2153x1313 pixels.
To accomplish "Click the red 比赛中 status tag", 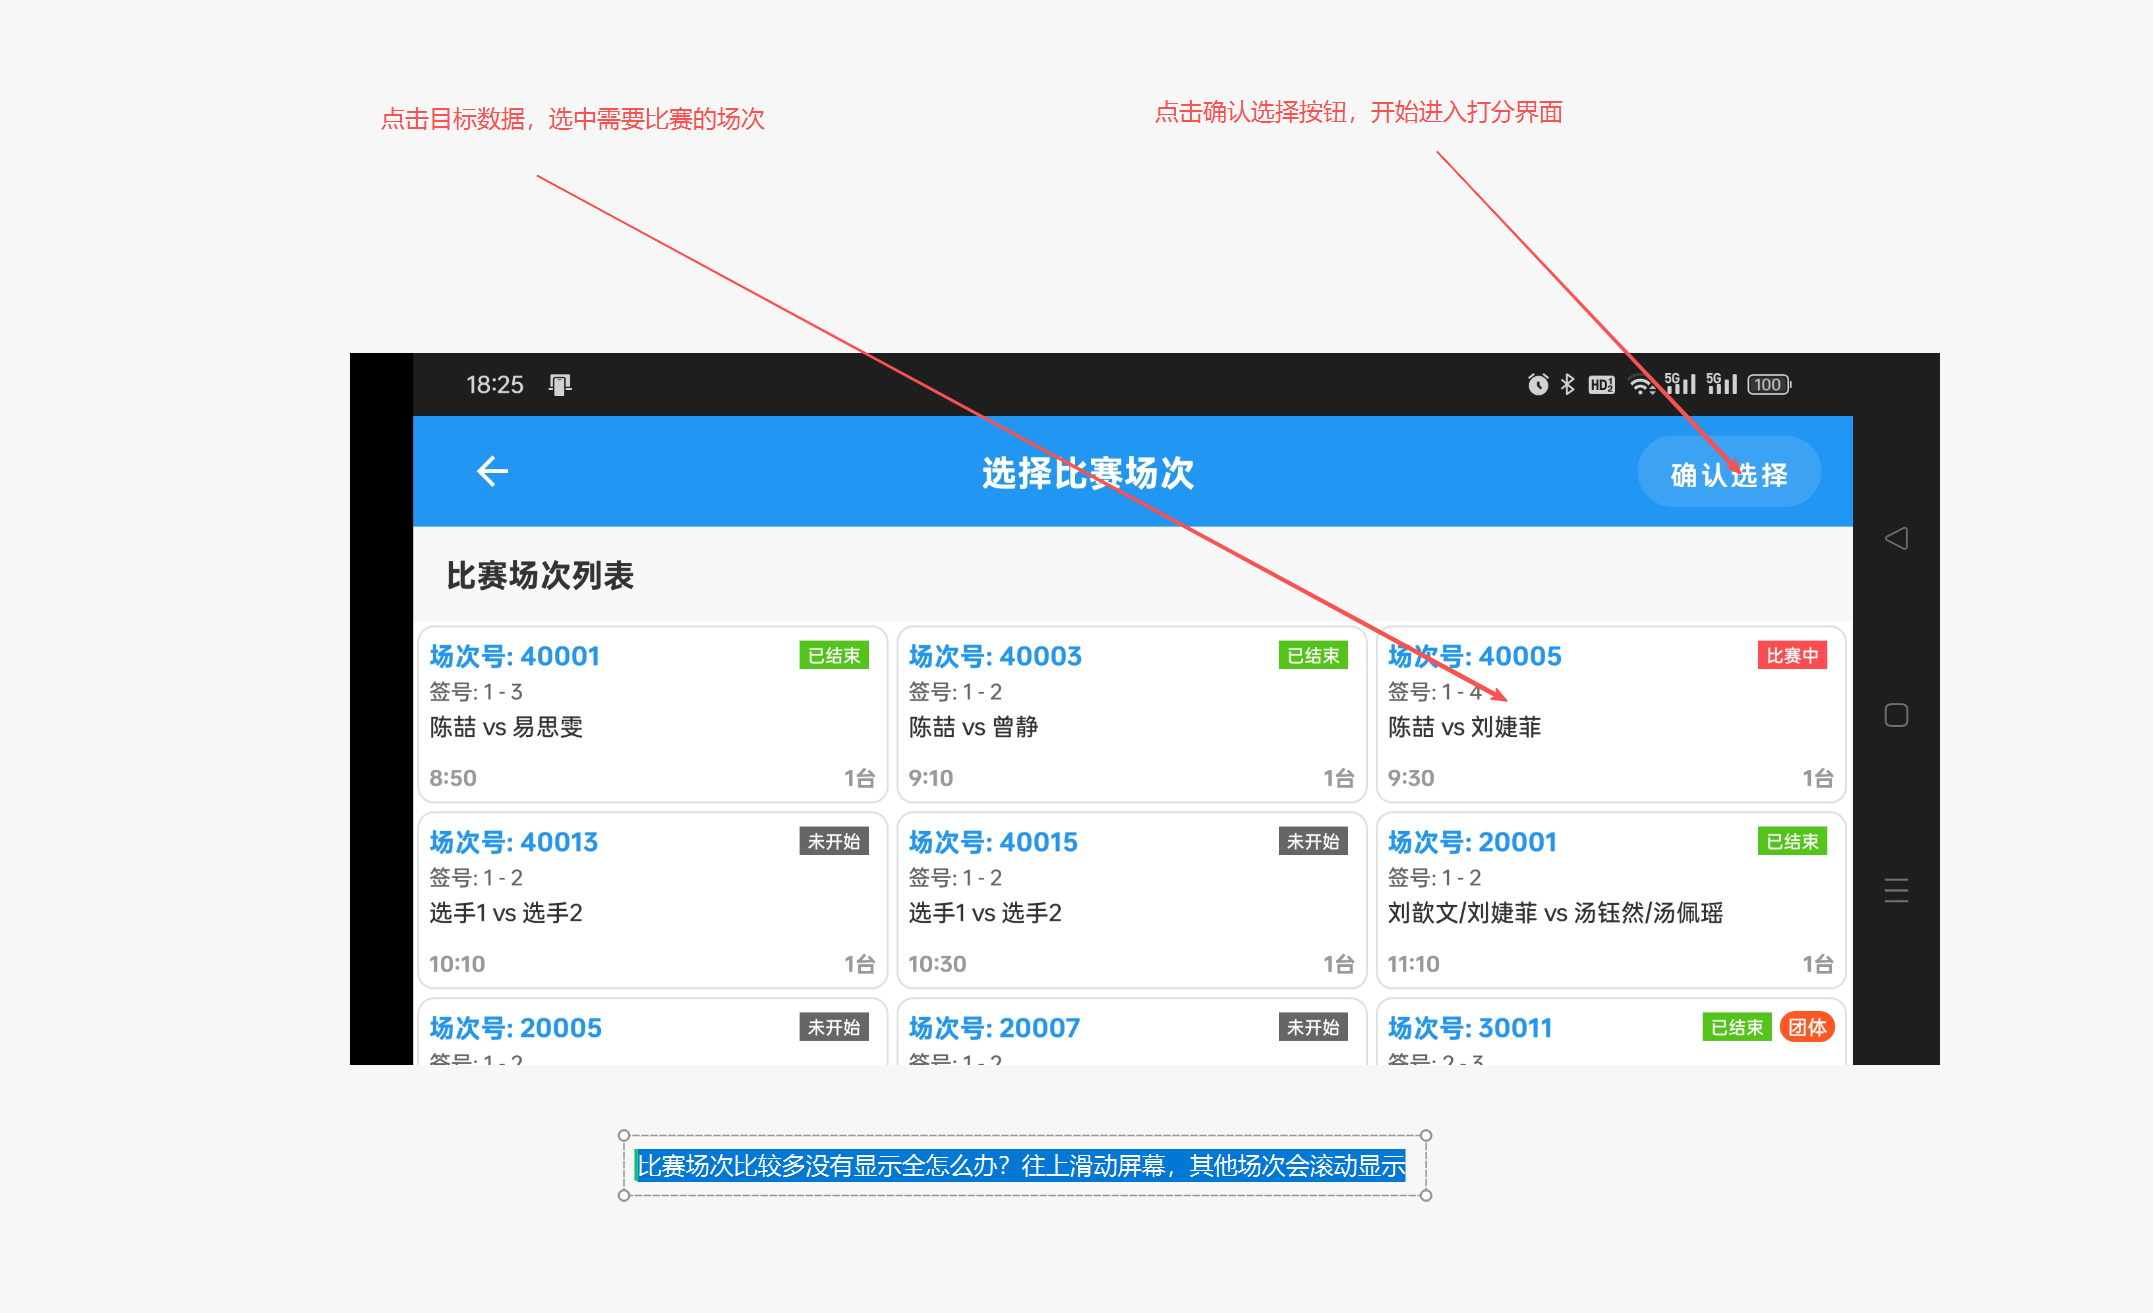I will [1792, 656].
